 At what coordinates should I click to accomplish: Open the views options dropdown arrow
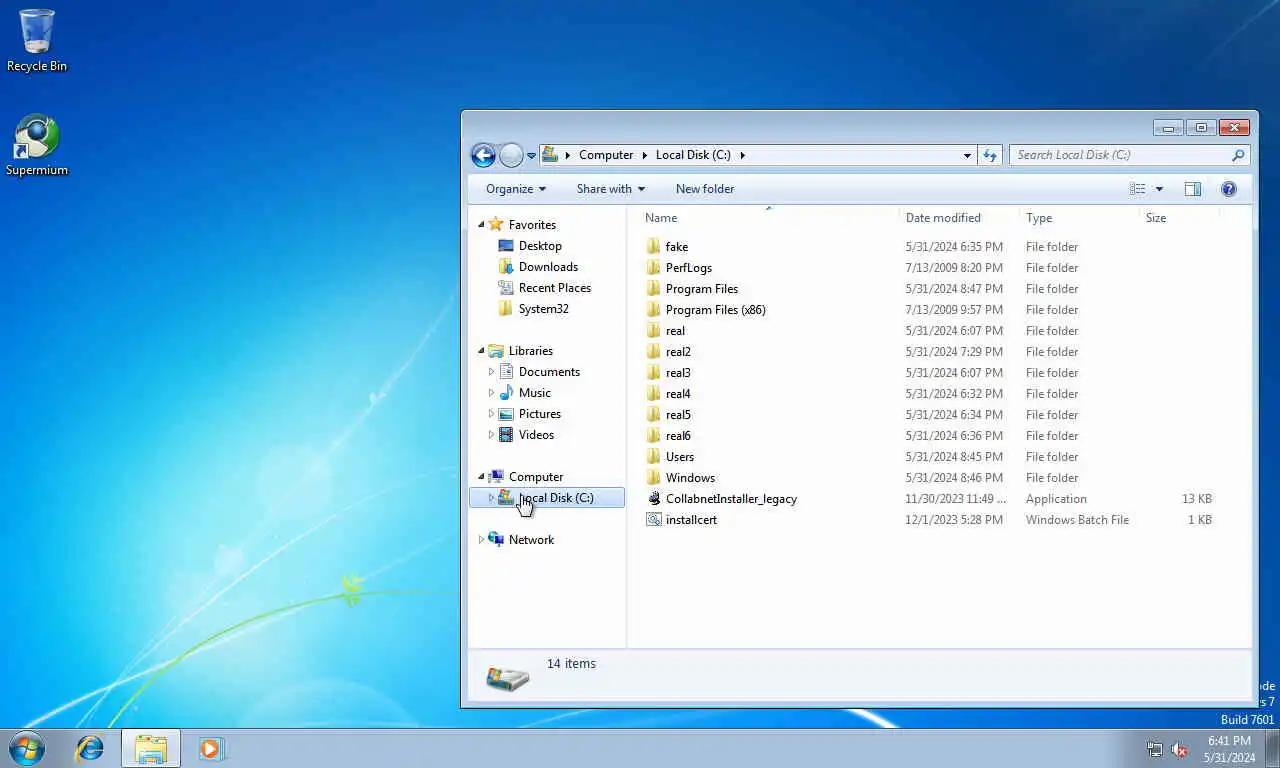pyautogui.click(x=1159, y=189)
